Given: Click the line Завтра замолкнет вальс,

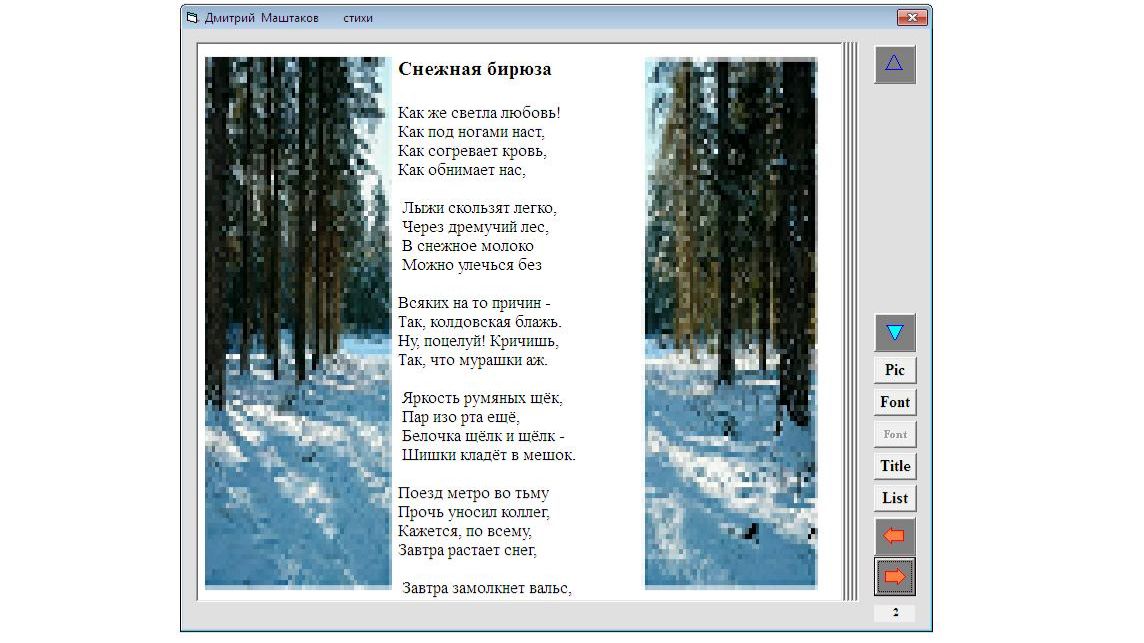Looking at the screenshot, I should pyautogui.click(x=487, y=588).
